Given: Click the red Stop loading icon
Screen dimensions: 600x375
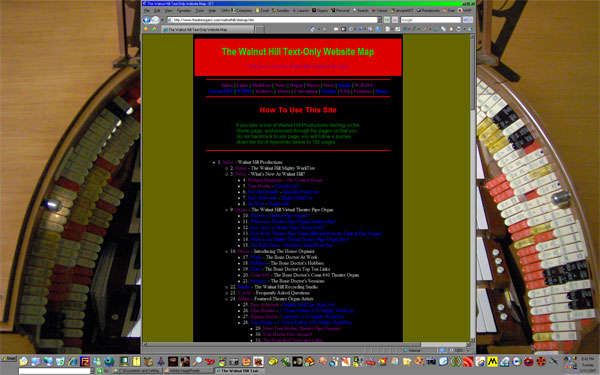Looking at the screenshot, I should [x=395, y=20].
